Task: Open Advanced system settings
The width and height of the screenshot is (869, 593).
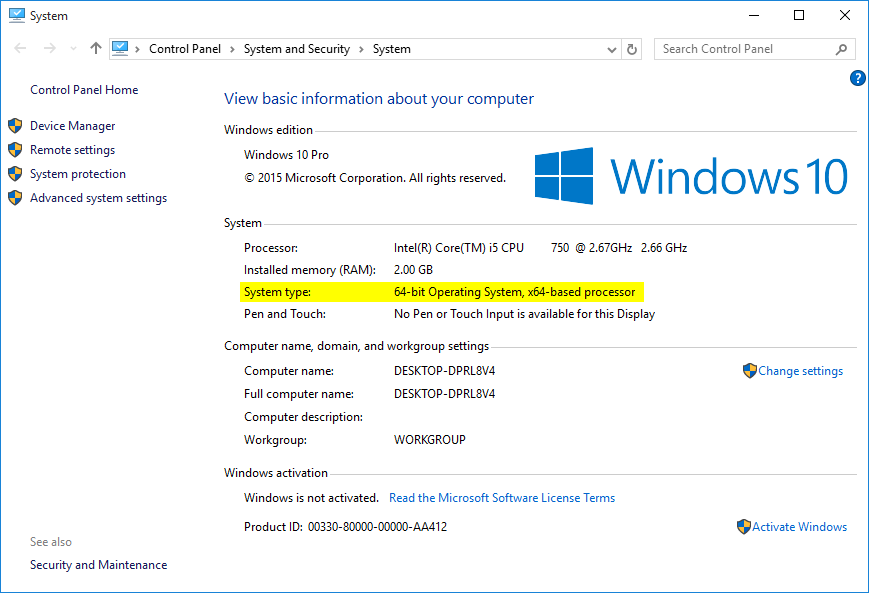Action: pos(99,198)
